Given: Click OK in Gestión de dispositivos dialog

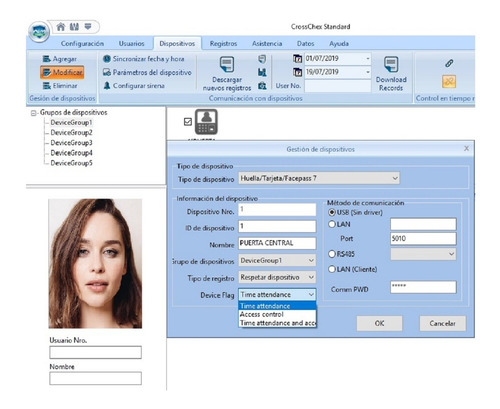Looking at the screenshot, I should [x=379, y=323].
